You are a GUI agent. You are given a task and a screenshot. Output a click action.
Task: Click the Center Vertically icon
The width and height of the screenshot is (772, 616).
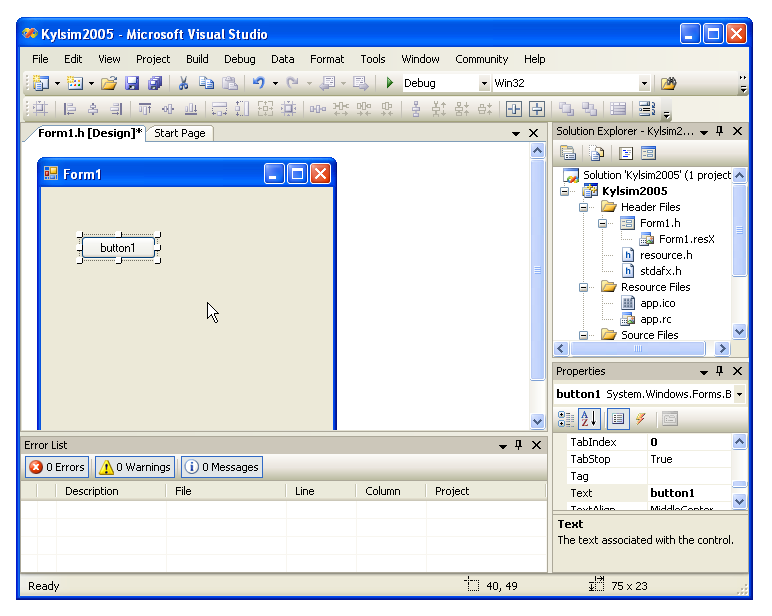point(537,109)
